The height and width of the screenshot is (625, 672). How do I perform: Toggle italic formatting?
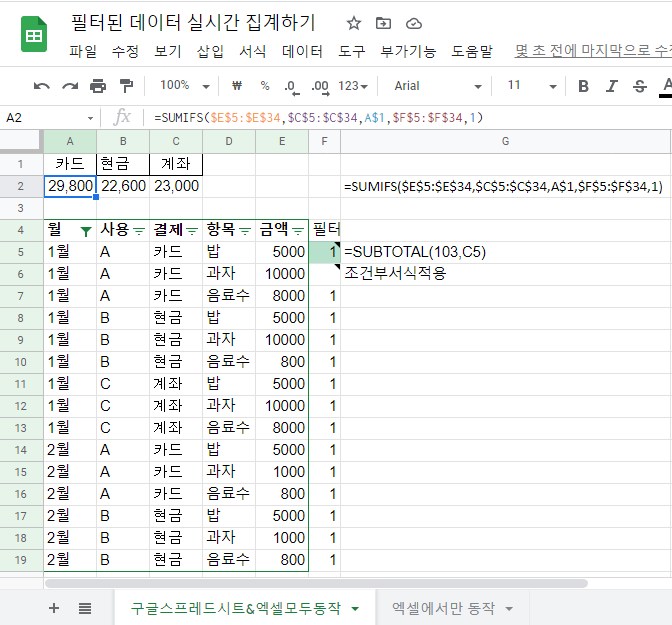click(612, 86)
